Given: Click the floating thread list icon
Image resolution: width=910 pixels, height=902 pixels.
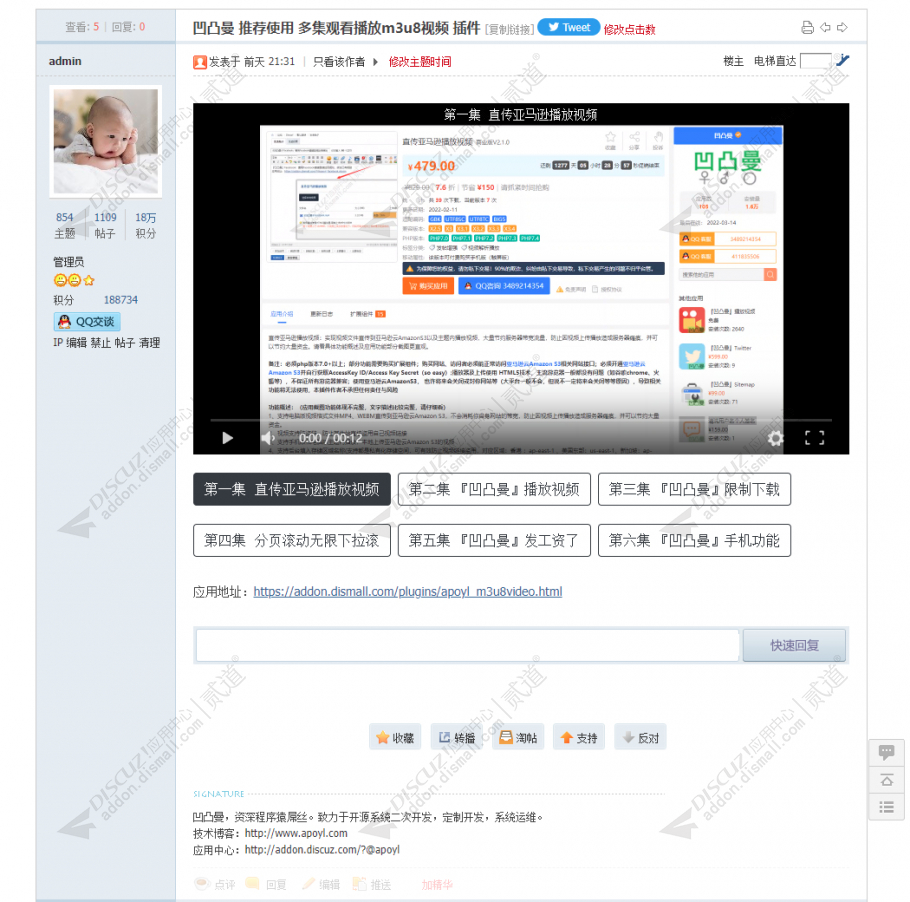Looking at the screenshot, I should click(x=886, y=807).
